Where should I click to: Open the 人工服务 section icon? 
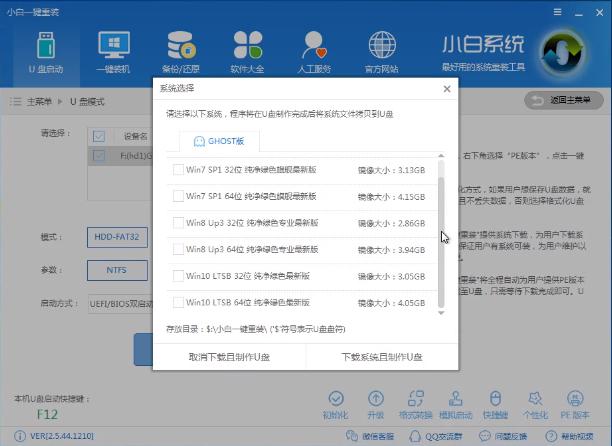click(314, 45)
